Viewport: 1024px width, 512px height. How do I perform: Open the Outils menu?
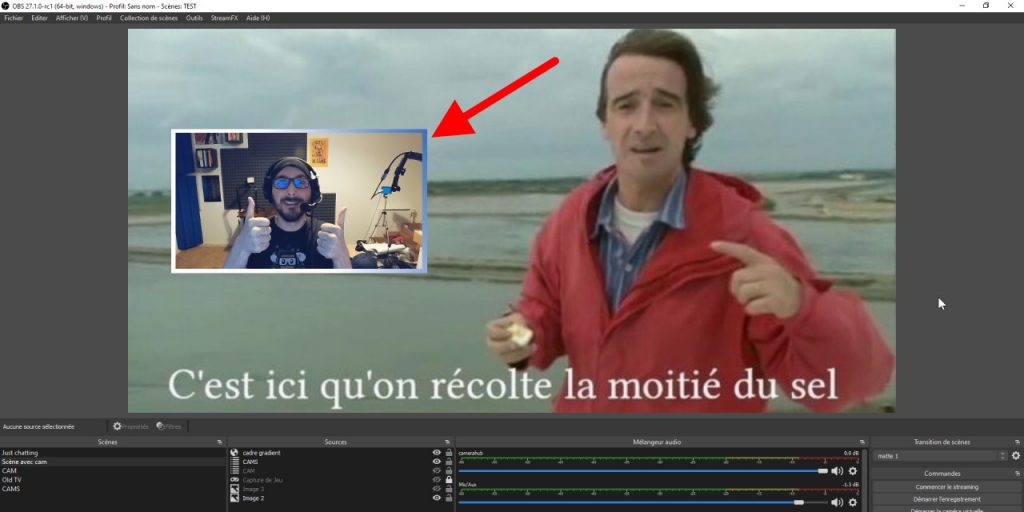click(x=194, y=18)
